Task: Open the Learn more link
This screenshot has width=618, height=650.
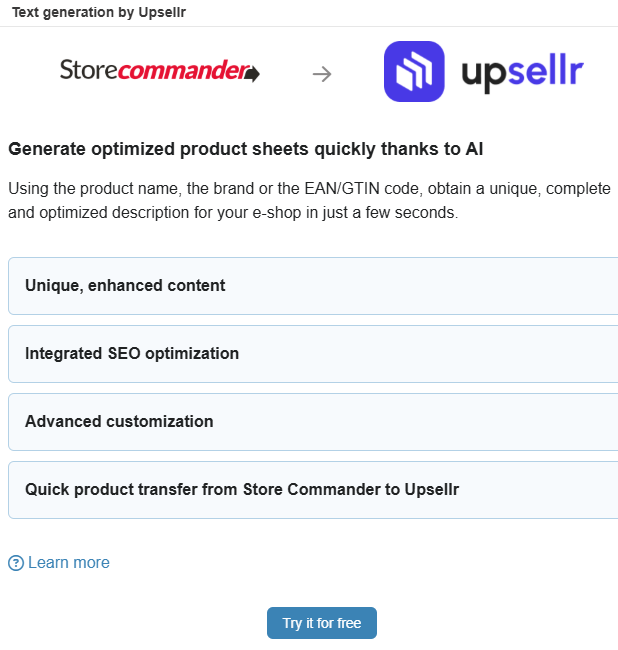Action: point(69,563)
